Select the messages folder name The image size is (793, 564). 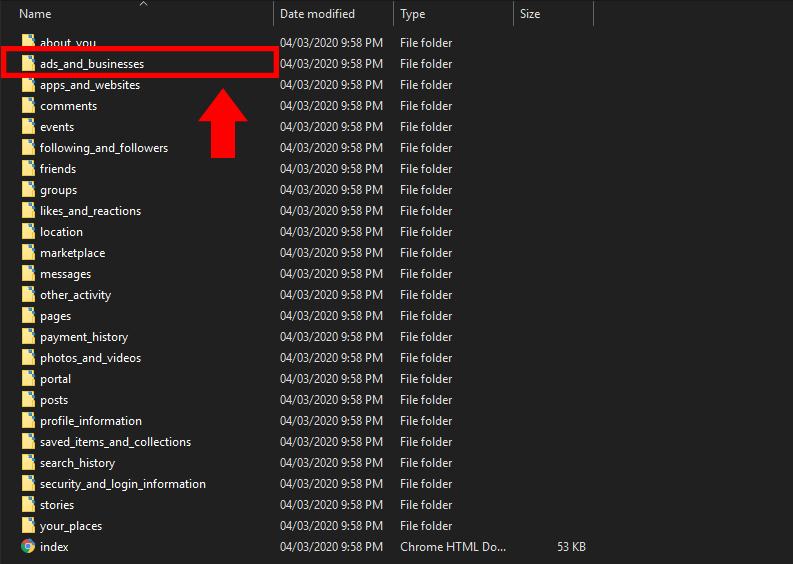click(65, 274)
